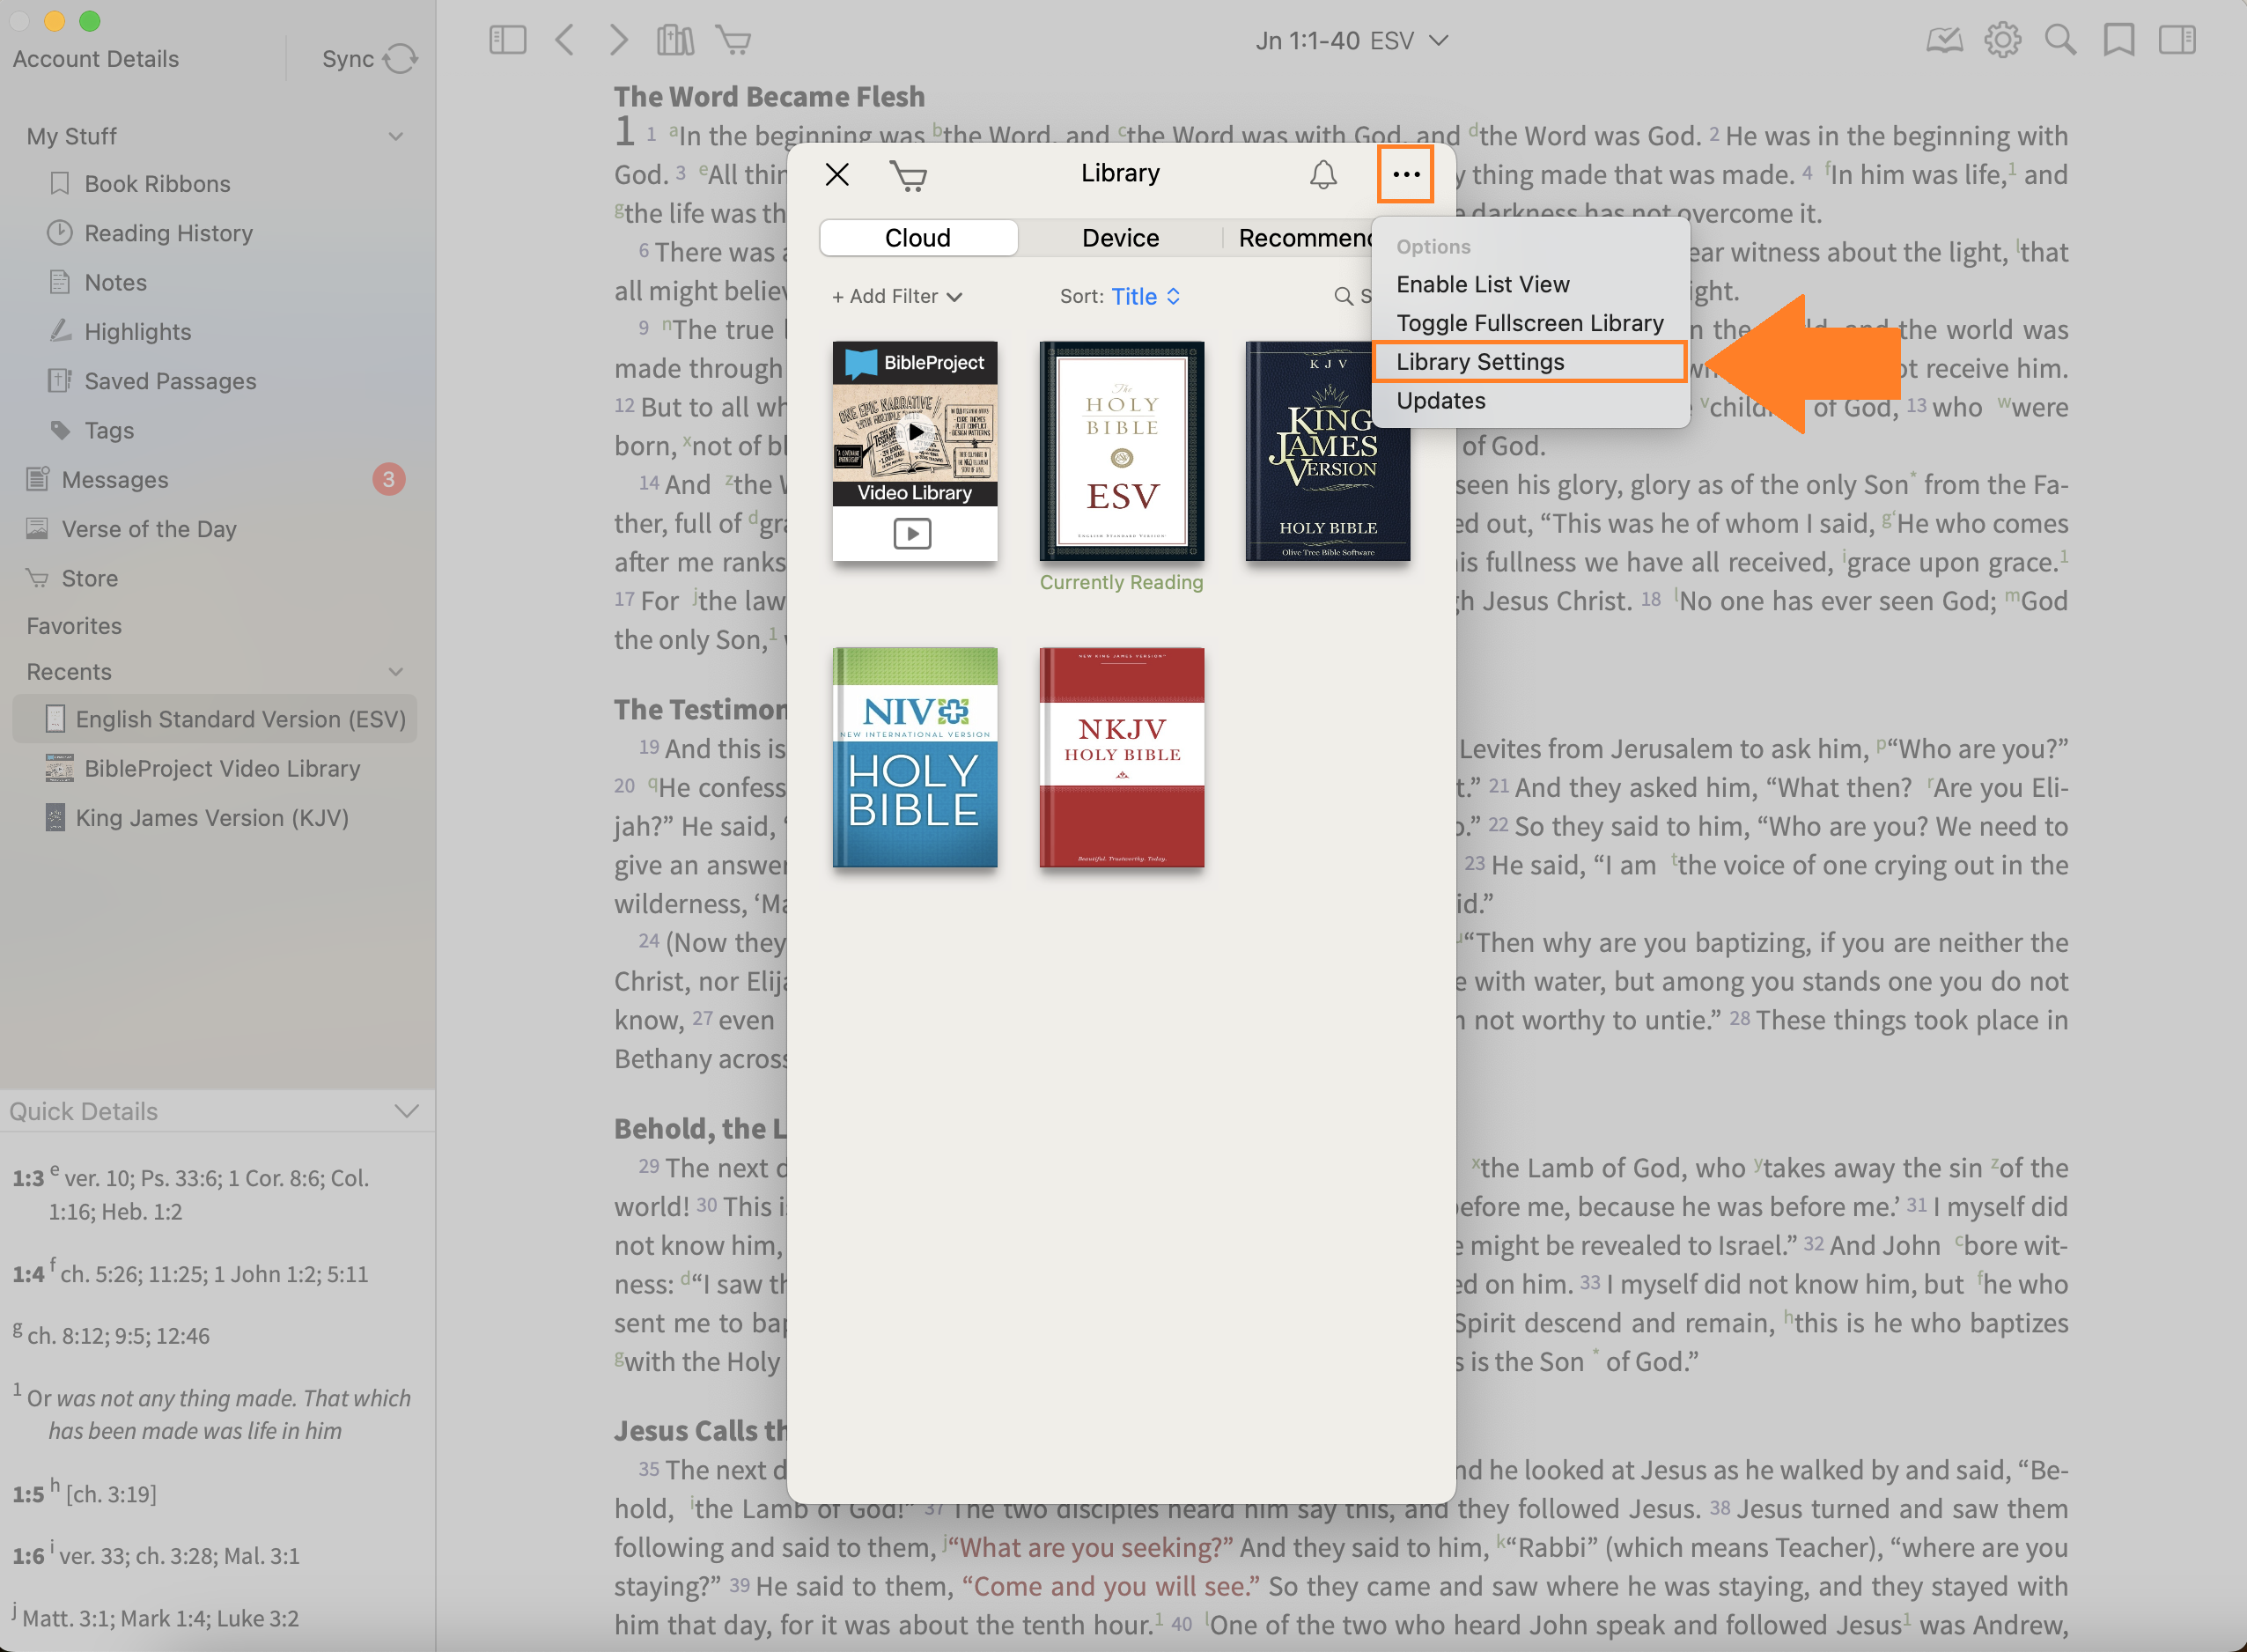
Task: Add a bookmark ribbon via toolbar icon
Action: (2118, 40)
